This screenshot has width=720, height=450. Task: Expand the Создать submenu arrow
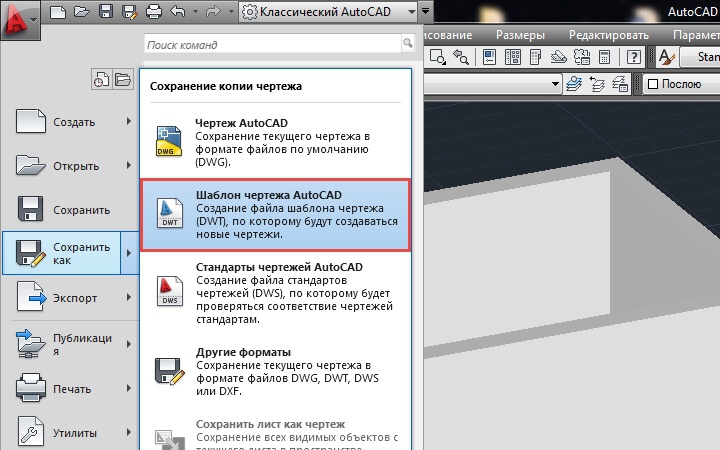point(129,121)
